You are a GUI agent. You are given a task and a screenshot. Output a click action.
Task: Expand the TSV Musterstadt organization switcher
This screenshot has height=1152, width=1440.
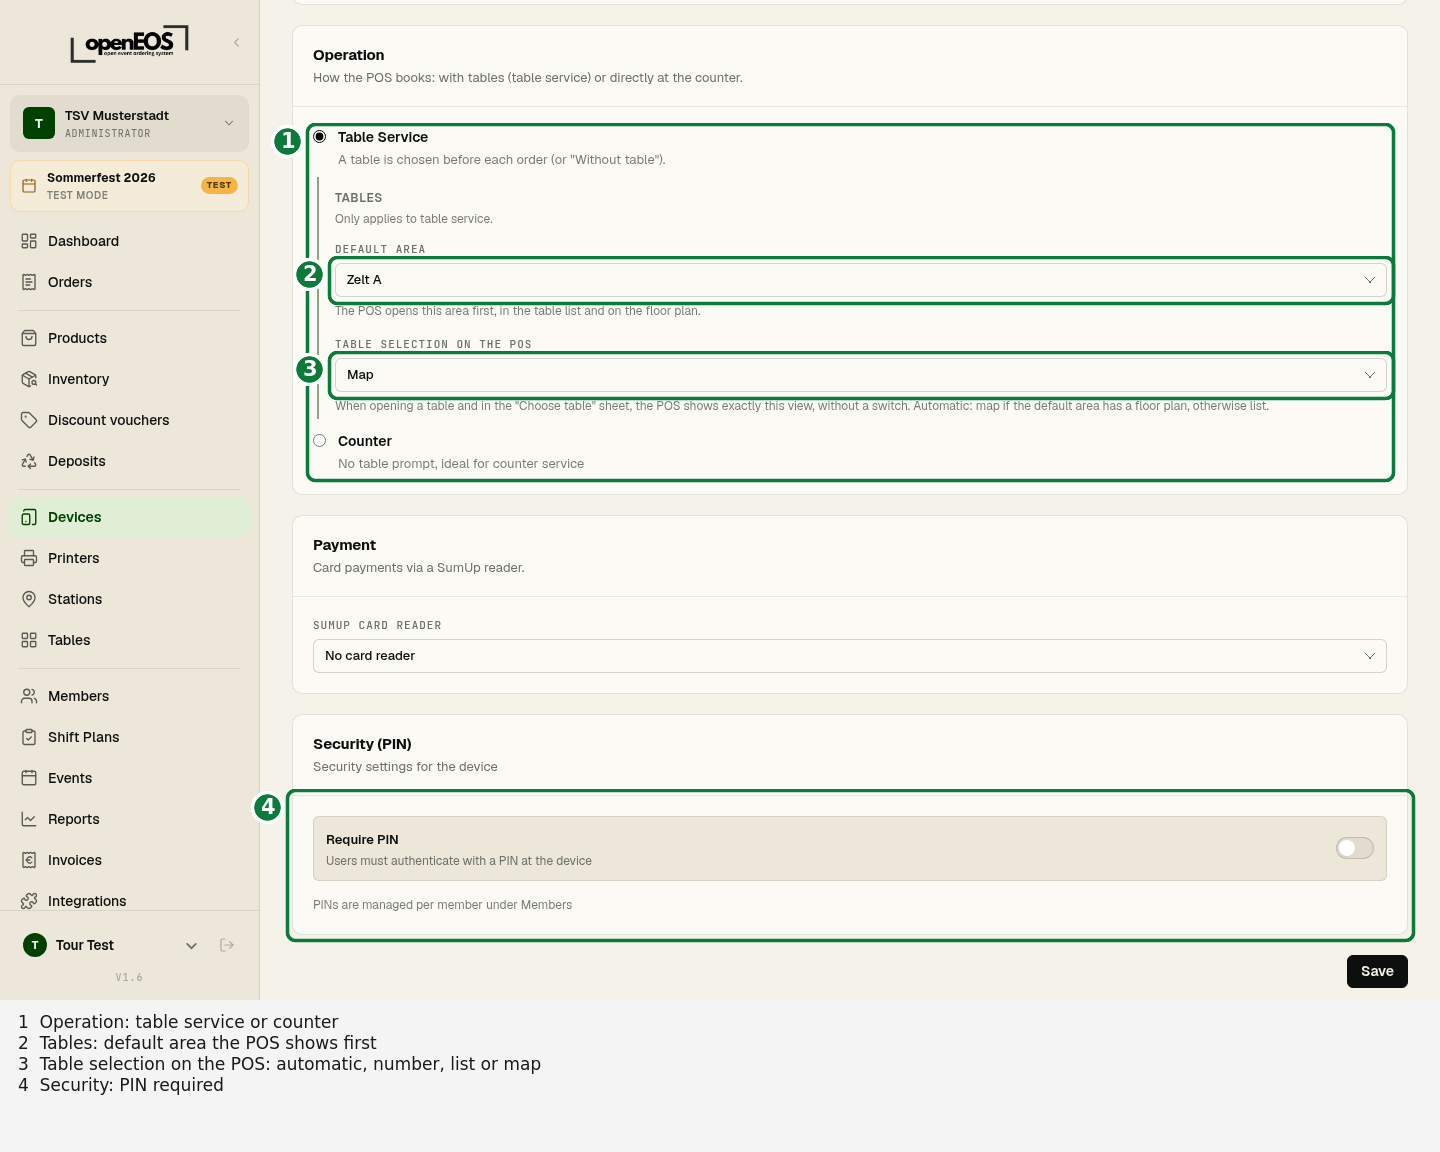coord(130,124)
